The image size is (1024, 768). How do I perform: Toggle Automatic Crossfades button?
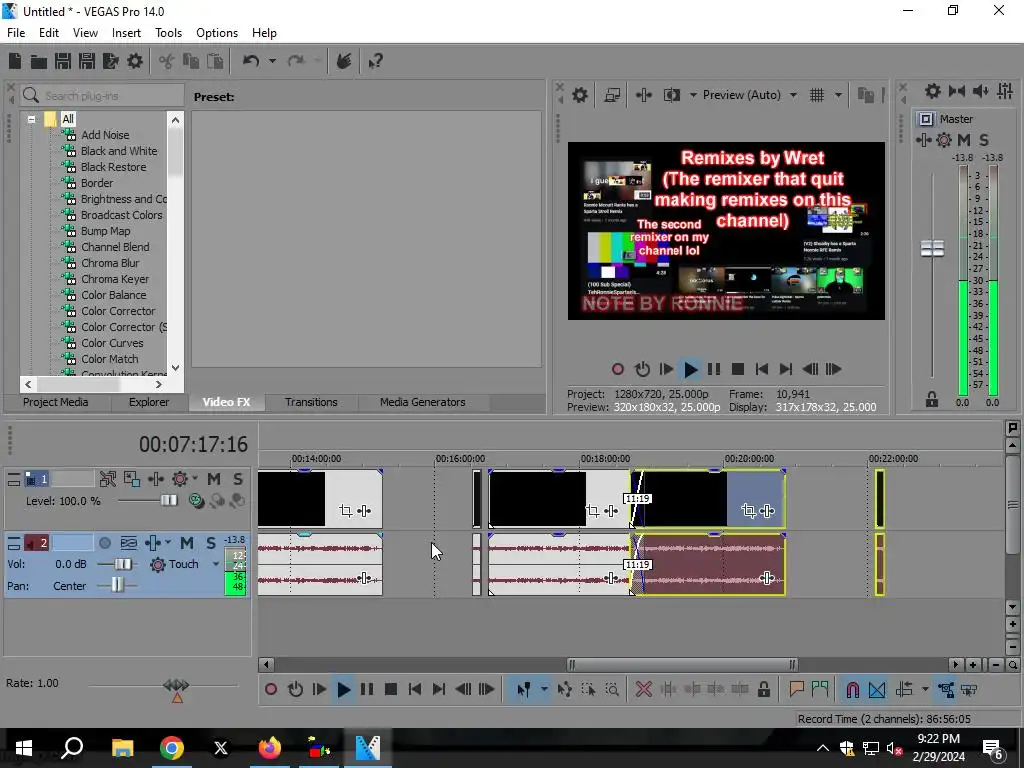click(x=877, y=690)
